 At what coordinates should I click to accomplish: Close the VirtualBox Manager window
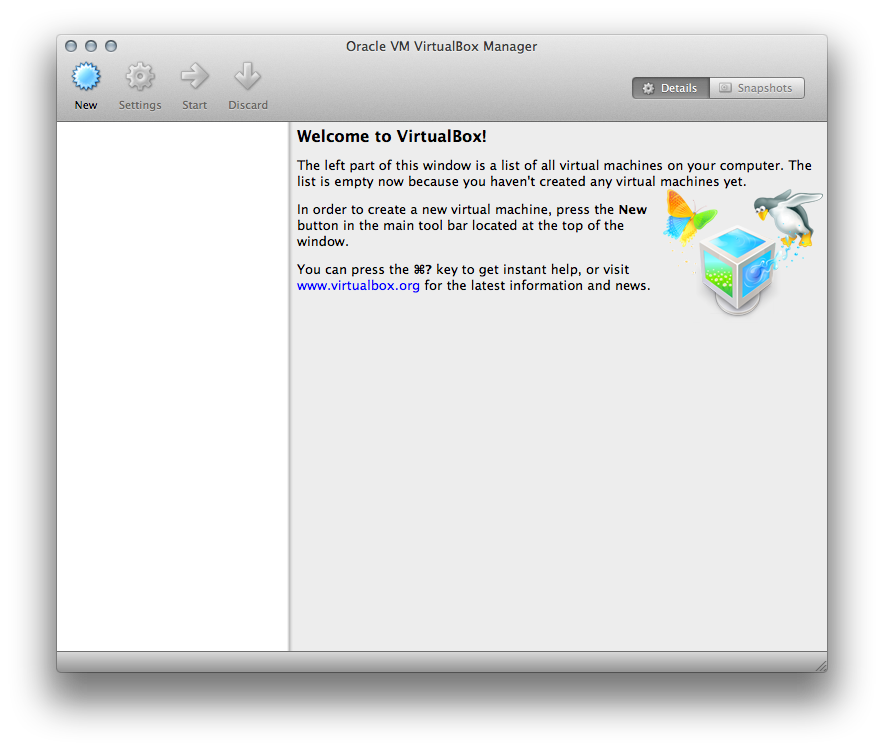(71, 46)
